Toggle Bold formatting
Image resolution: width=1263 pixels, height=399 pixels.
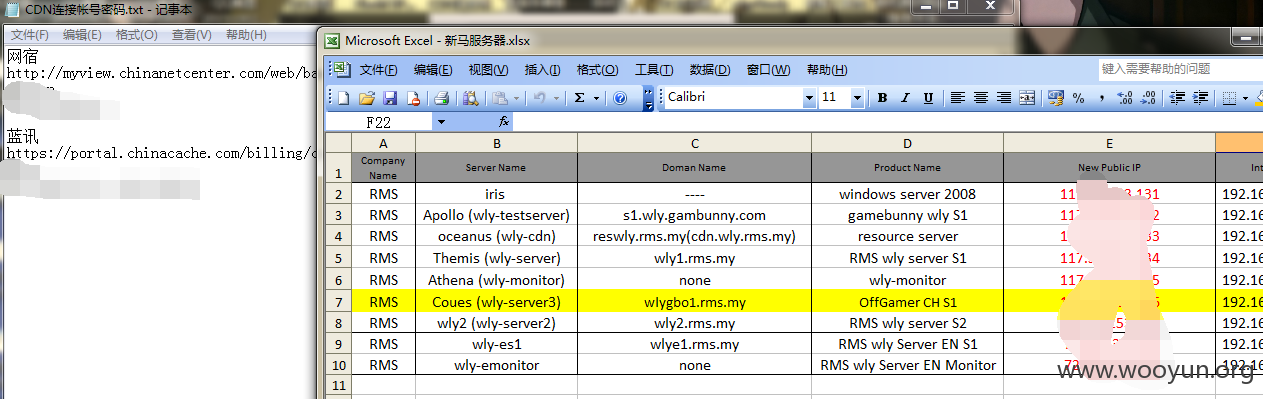coord(882,98)
